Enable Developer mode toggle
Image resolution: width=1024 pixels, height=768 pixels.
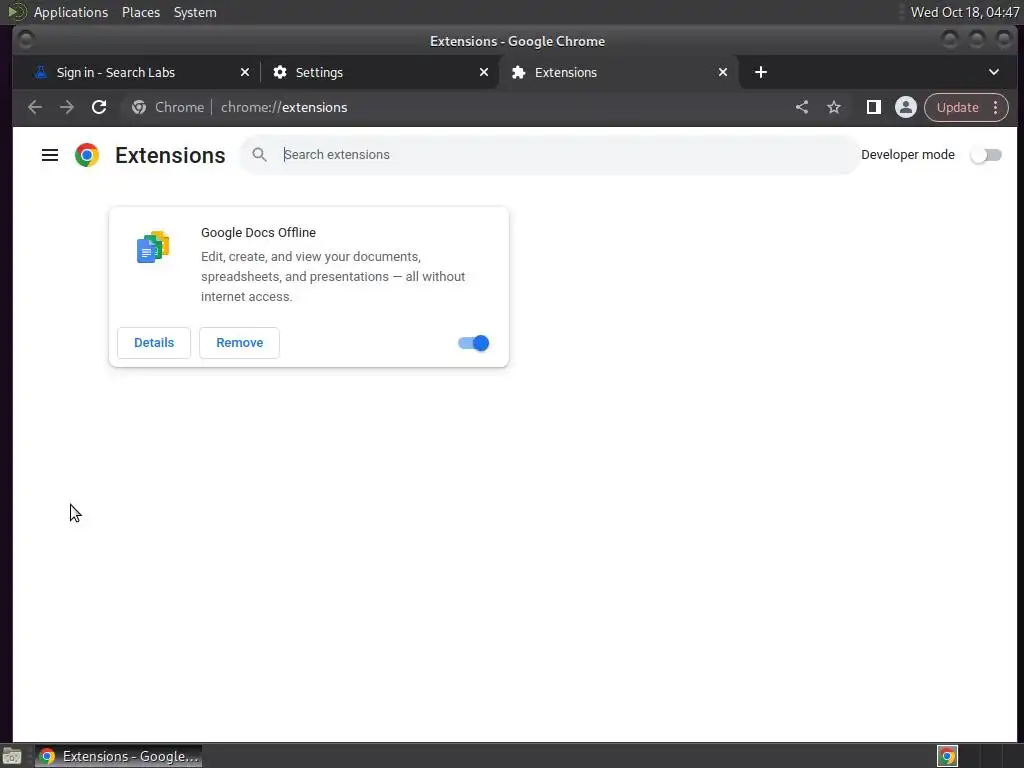click(x=986, y=155)
